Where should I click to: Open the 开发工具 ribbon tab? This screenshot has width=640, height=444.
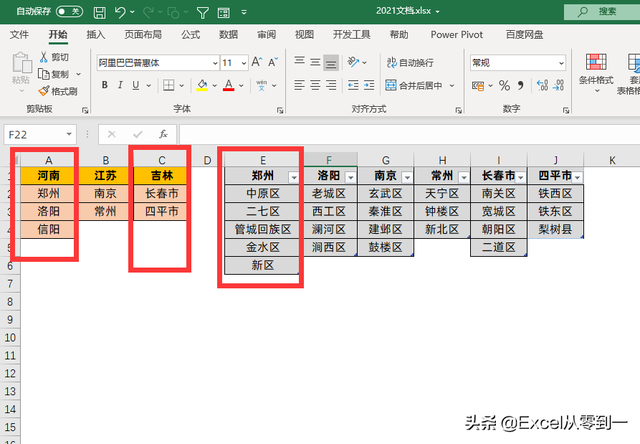click(x=351, y=35)
